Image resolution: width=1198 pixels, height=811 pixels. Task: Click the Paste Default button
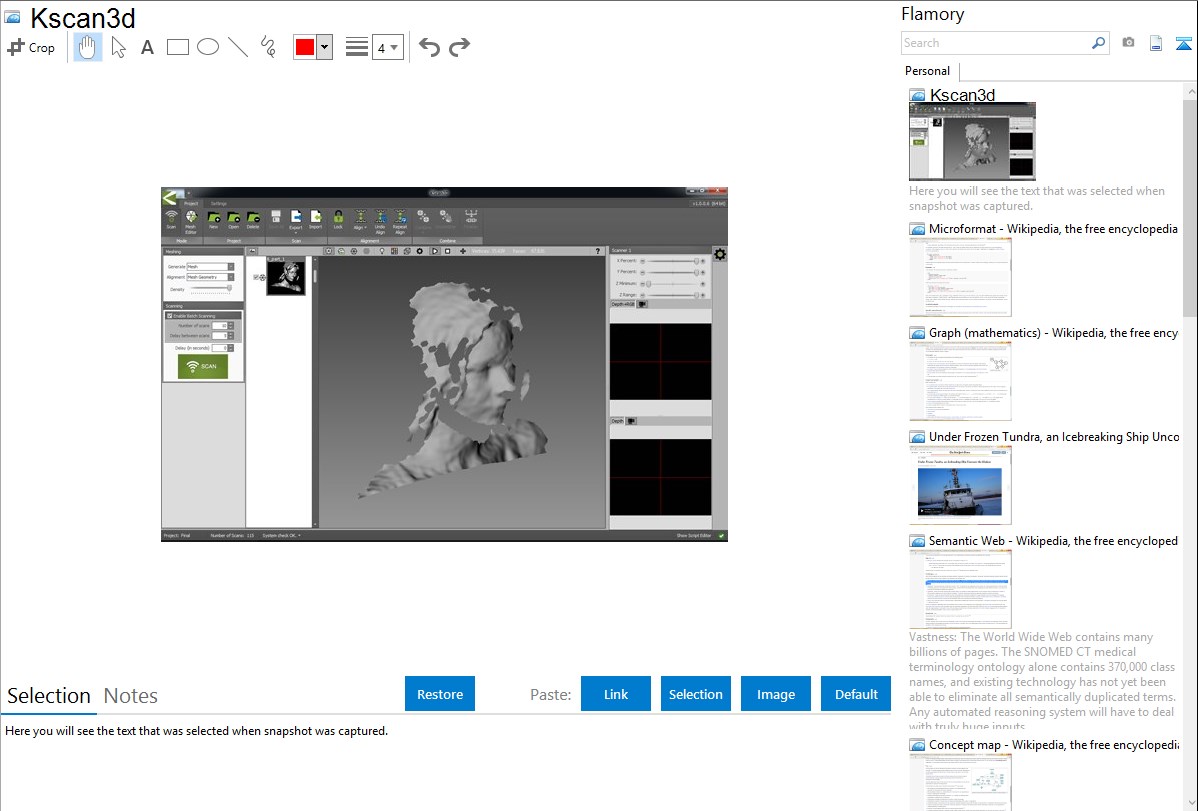[x=856, y=694]
